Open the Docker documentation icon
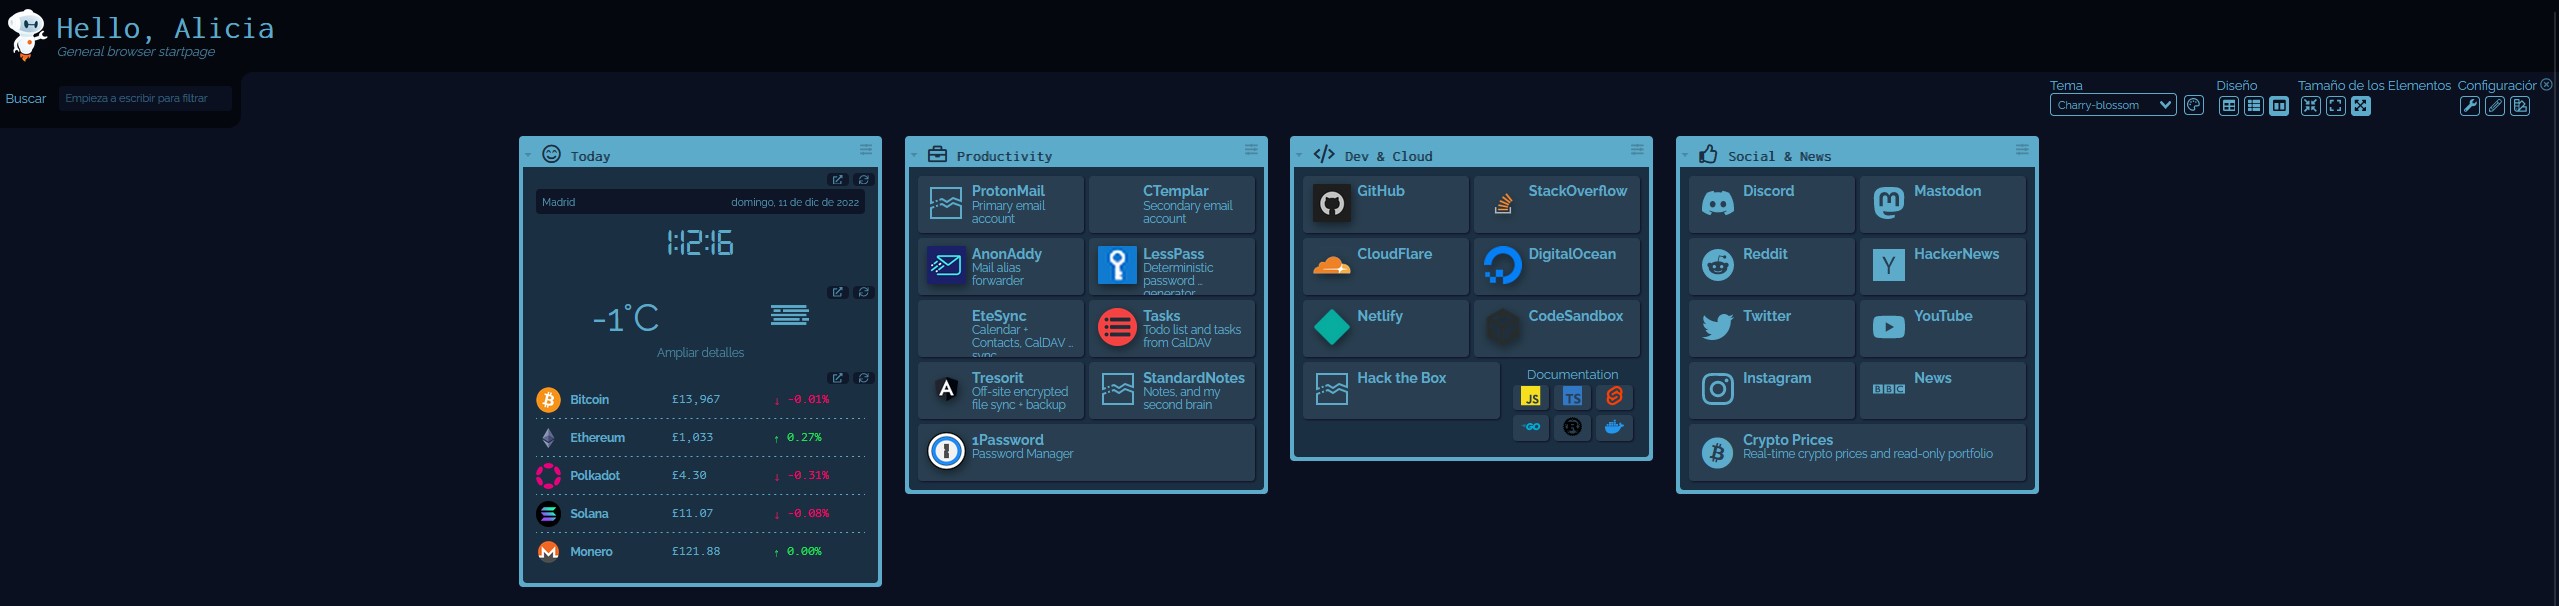Screen dimensions: 2559x606 coord(1613,428)
